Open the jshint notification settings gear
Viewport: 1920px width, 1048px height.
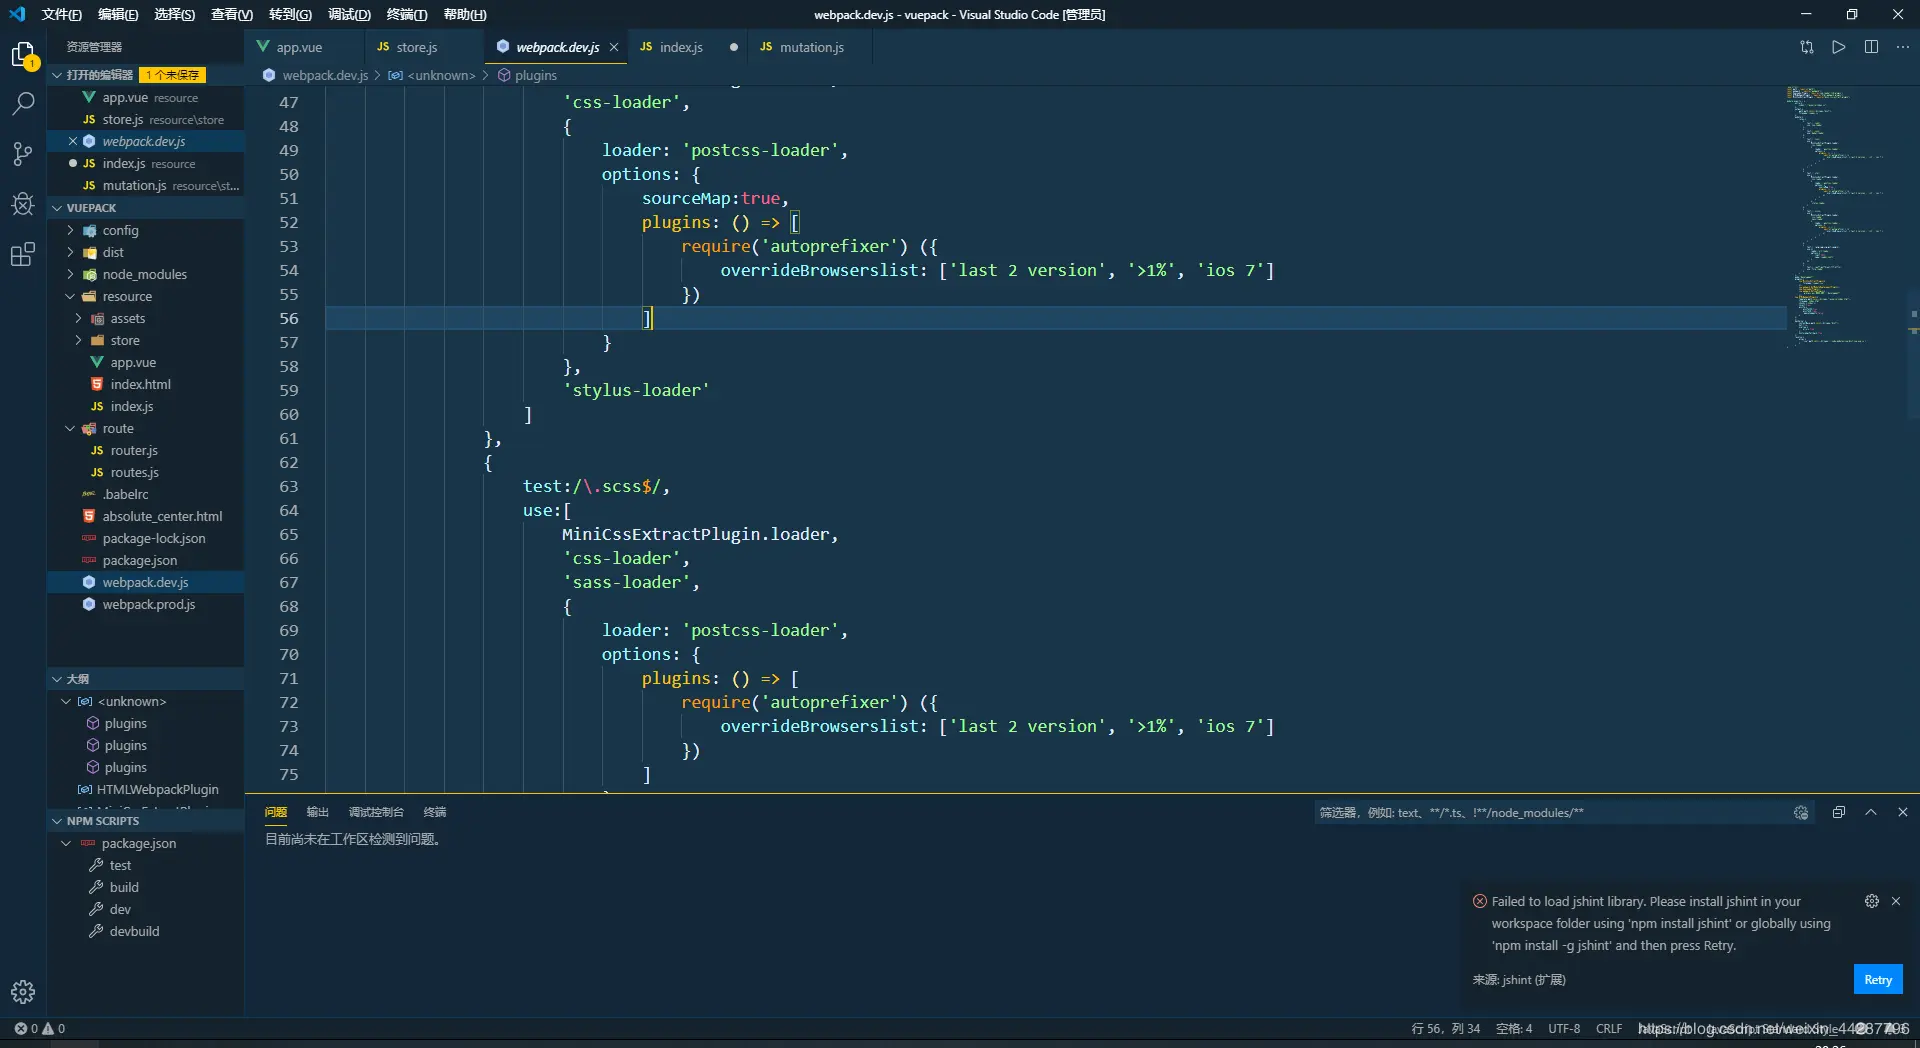click(1872, 901)
